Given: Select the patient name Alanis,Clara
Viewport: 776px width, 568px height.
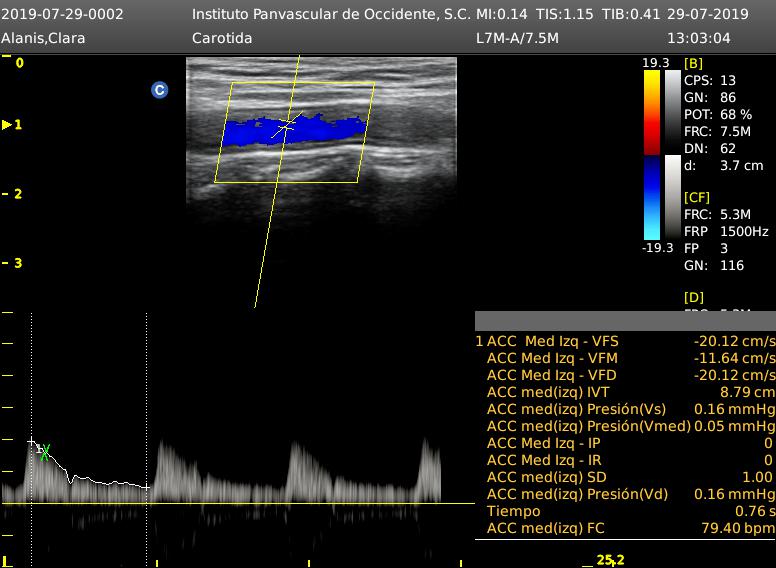Looking at the screenshot, I should tap(43, 38).
